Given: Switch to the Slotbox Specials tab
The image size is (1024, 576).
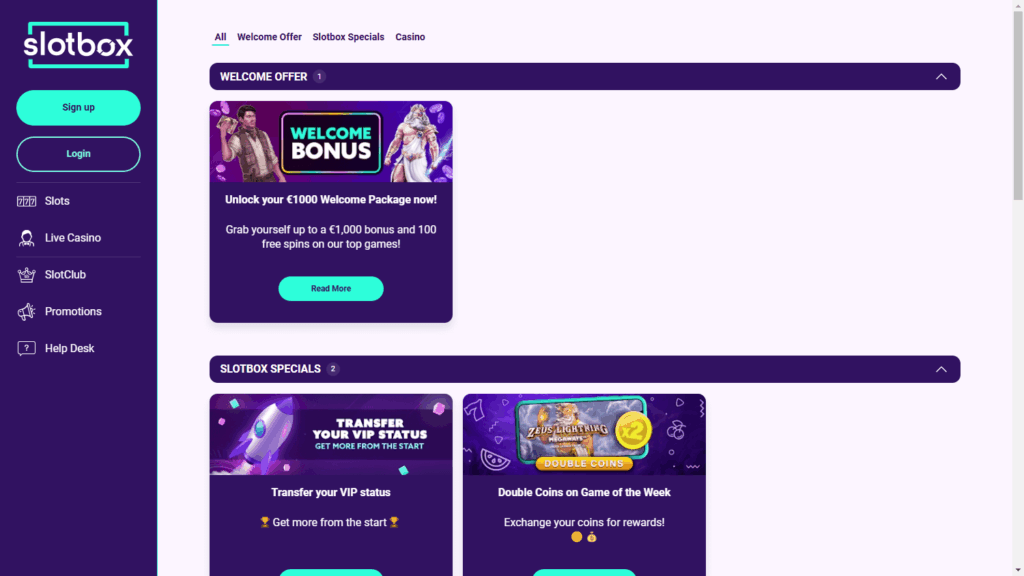Looking at the screenshot, I should 348,37.
